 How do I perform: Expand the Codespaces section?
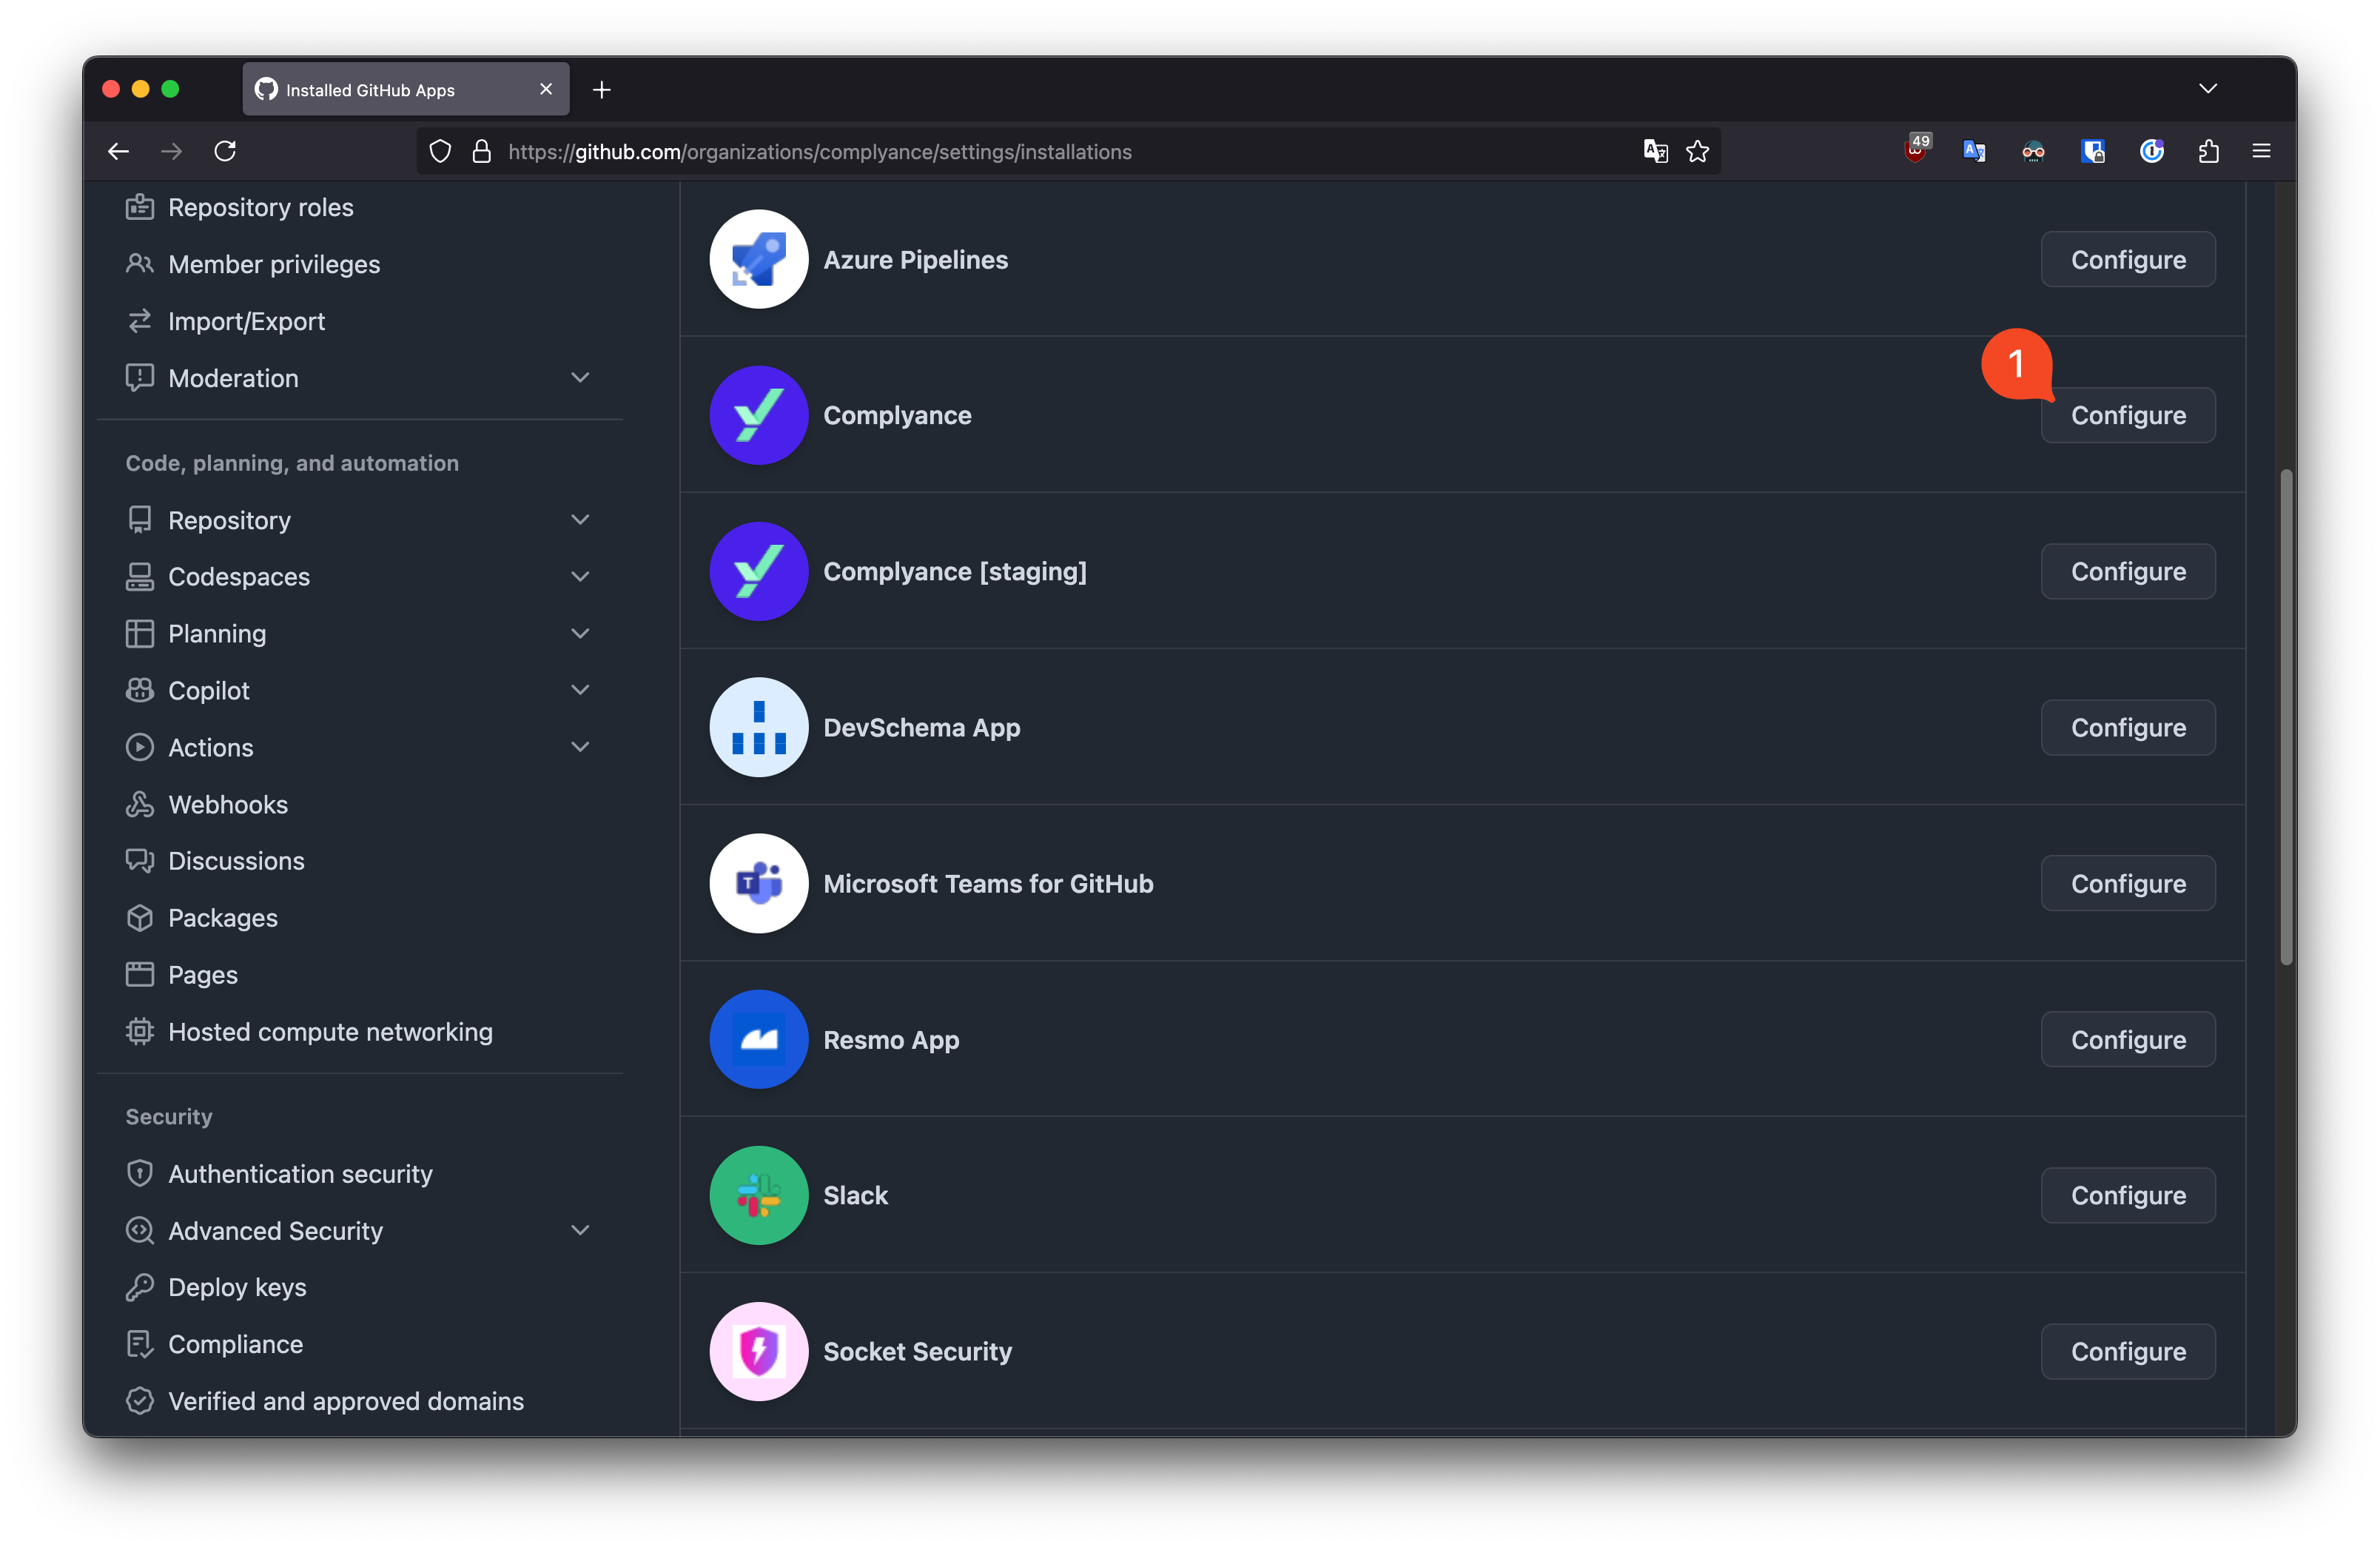[580, 576]
